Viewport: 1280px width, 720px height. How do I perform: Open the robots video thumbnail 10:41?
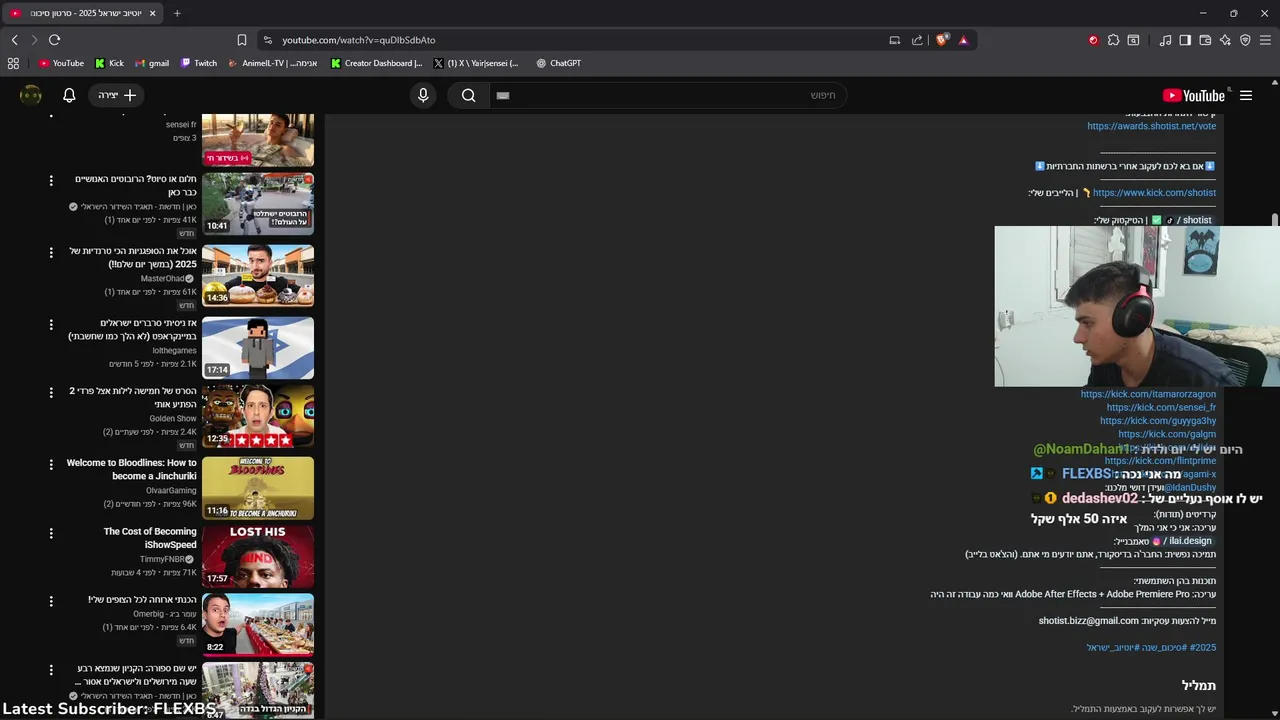coord(258,204)
